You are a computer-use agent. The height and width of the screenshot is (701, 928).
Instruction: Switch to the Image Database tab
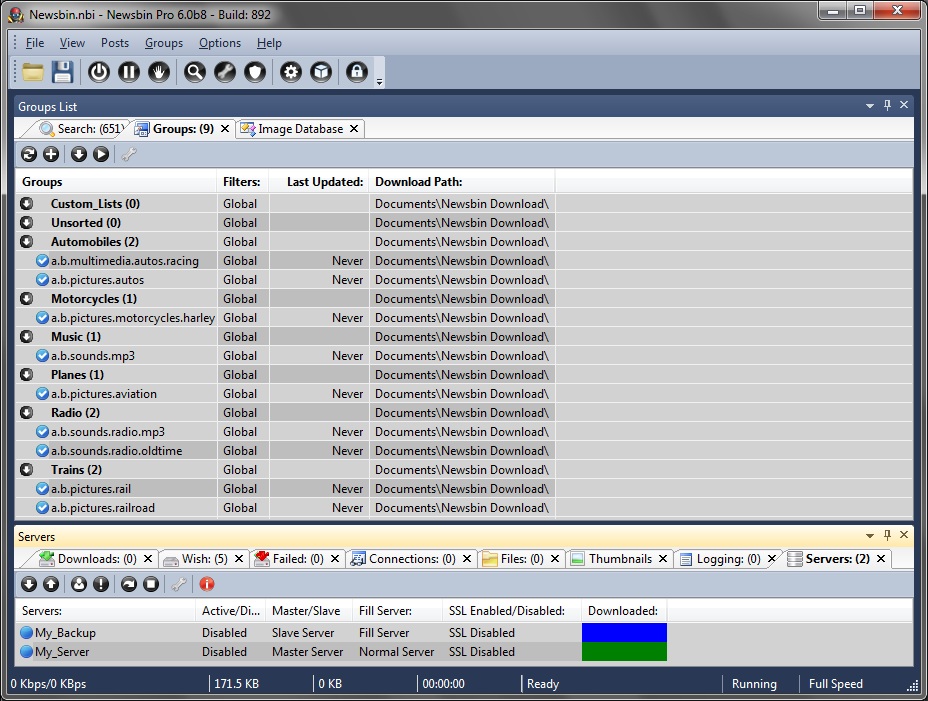tap(300, 129)
